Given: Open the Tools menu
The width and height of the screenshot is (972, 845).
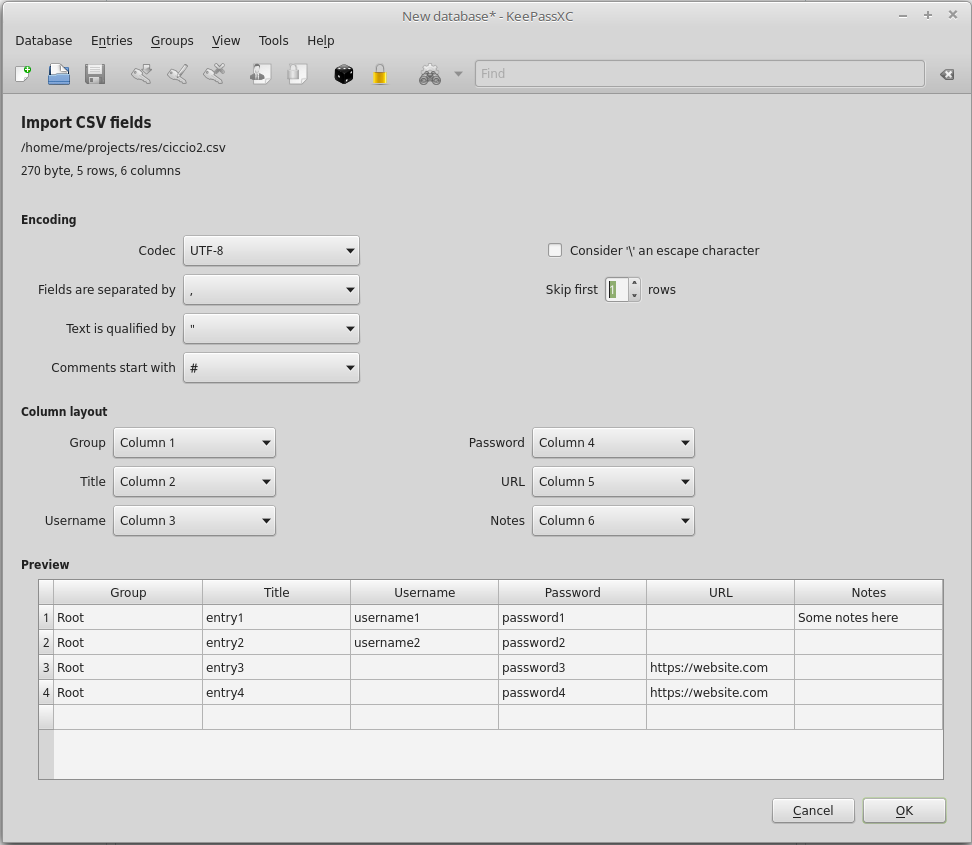Looking at the screenshot, I should point(273,41).
